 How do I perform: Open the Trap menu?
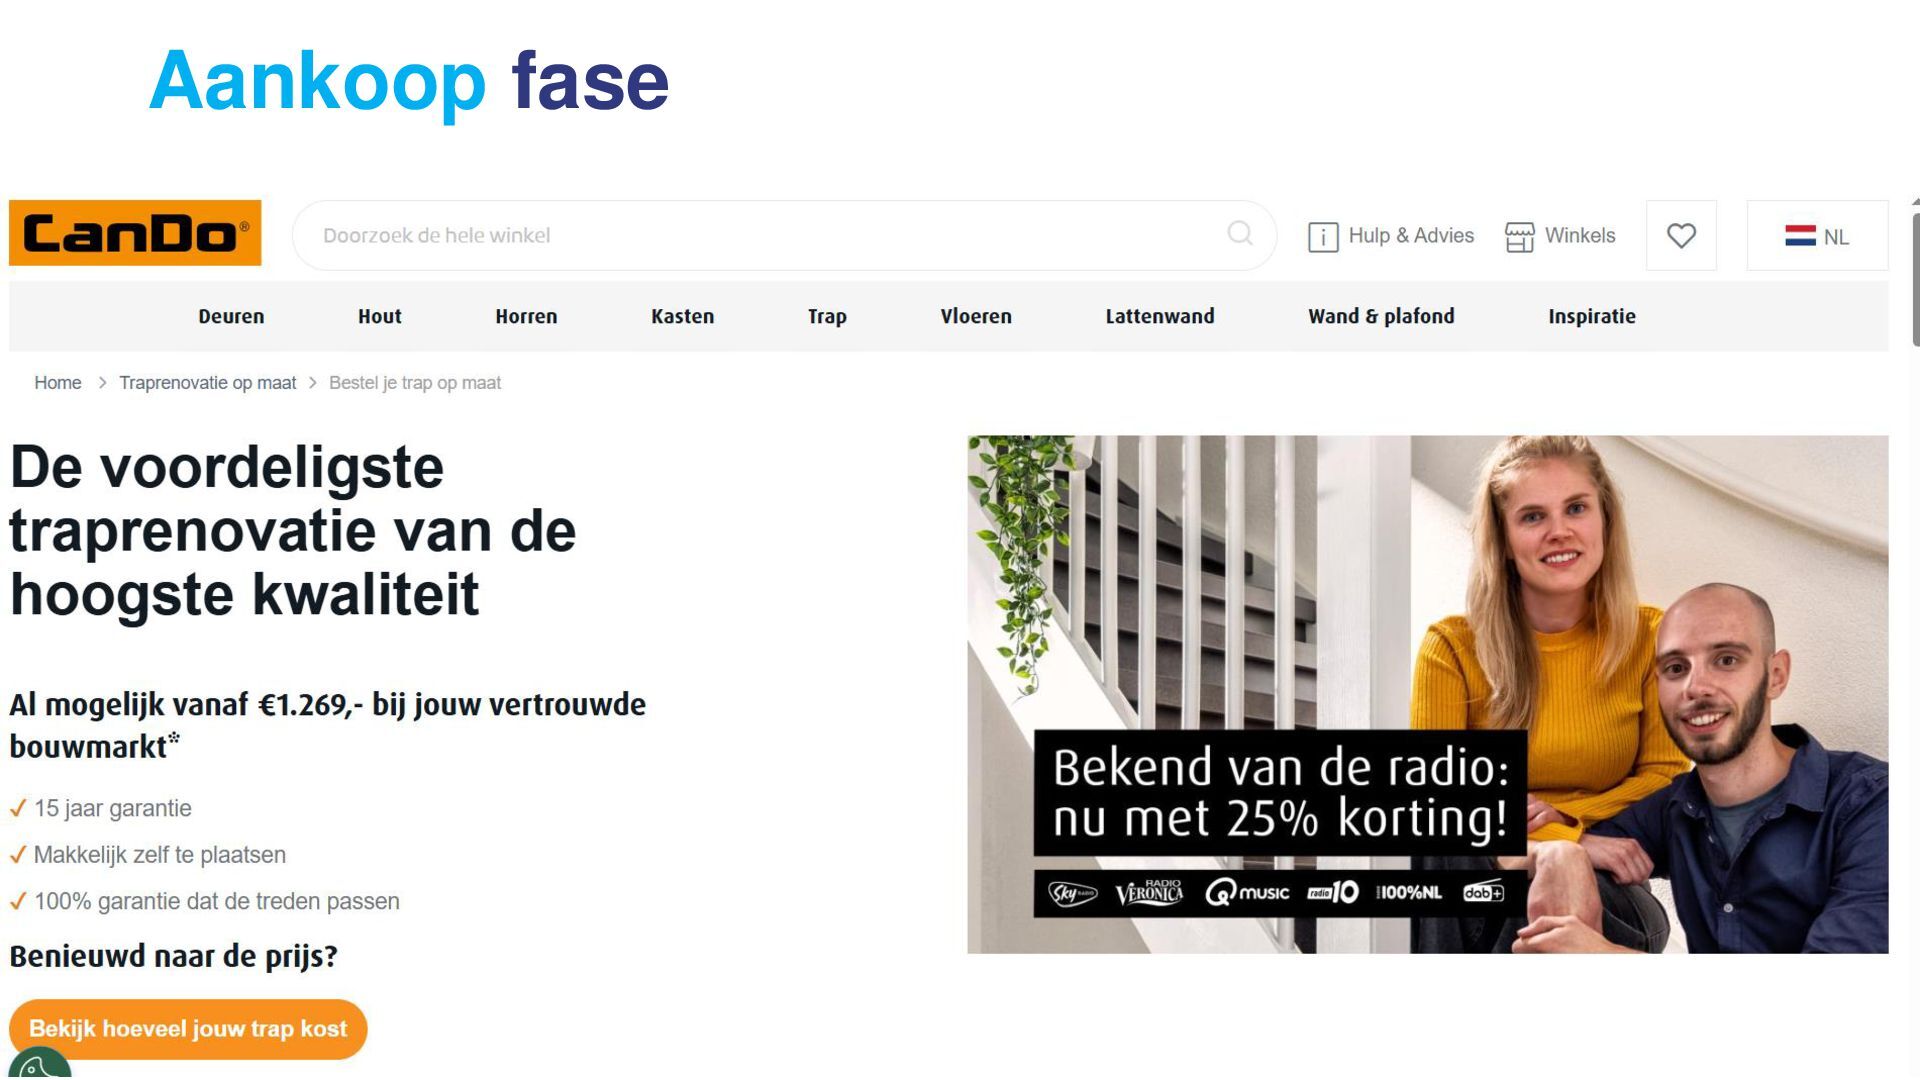coord(827,316)
